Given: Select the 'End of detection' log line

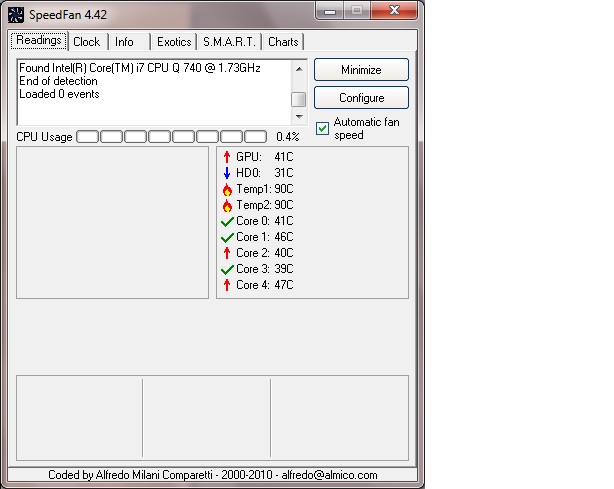Looking at the screenshot, I should coord(58,81).
